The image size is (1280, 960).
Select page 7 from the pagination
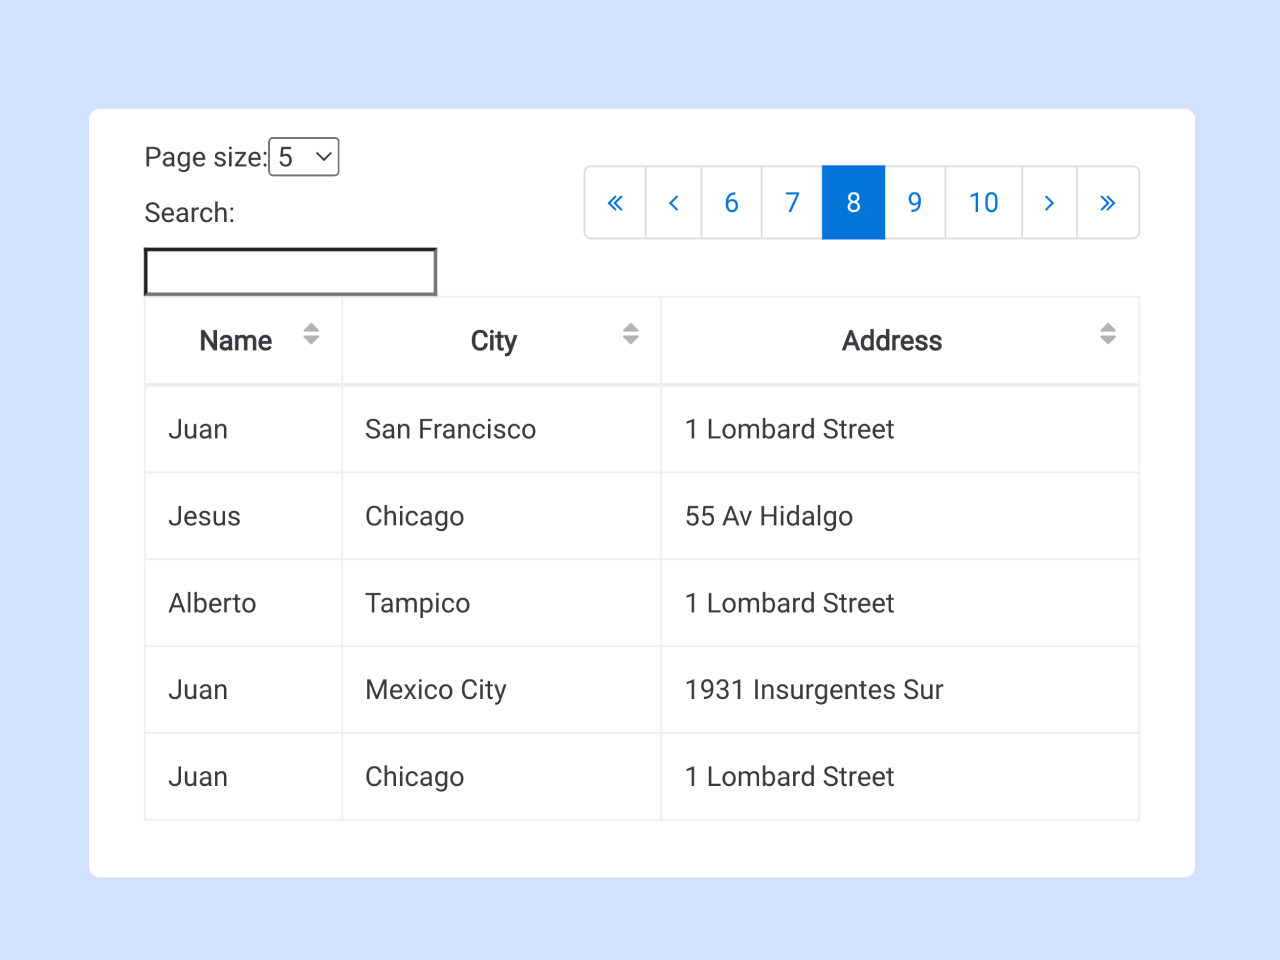(792, 202)
